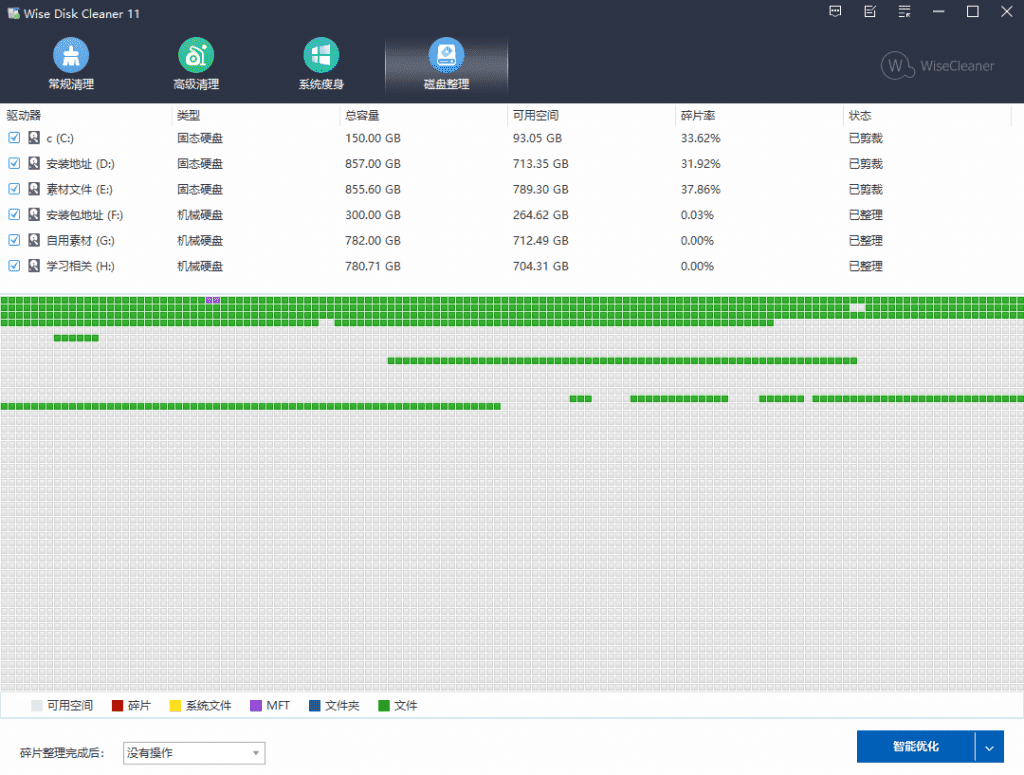Uncheck the c (C:) drive checkbox
The width and height of the screenshot is (1024, 775).
pos(14,138)
